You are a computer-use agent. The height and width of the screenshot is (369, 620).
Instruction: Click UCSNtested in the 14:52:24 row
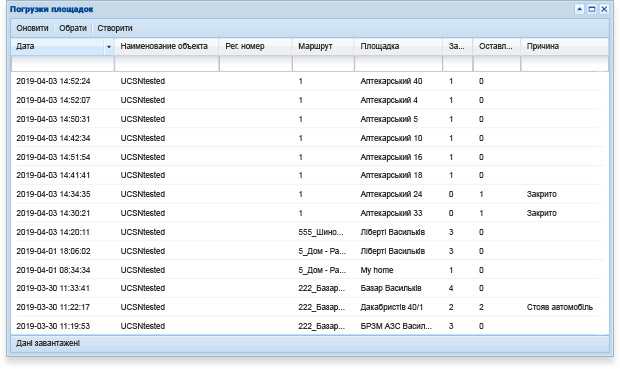tap(143, 81)
